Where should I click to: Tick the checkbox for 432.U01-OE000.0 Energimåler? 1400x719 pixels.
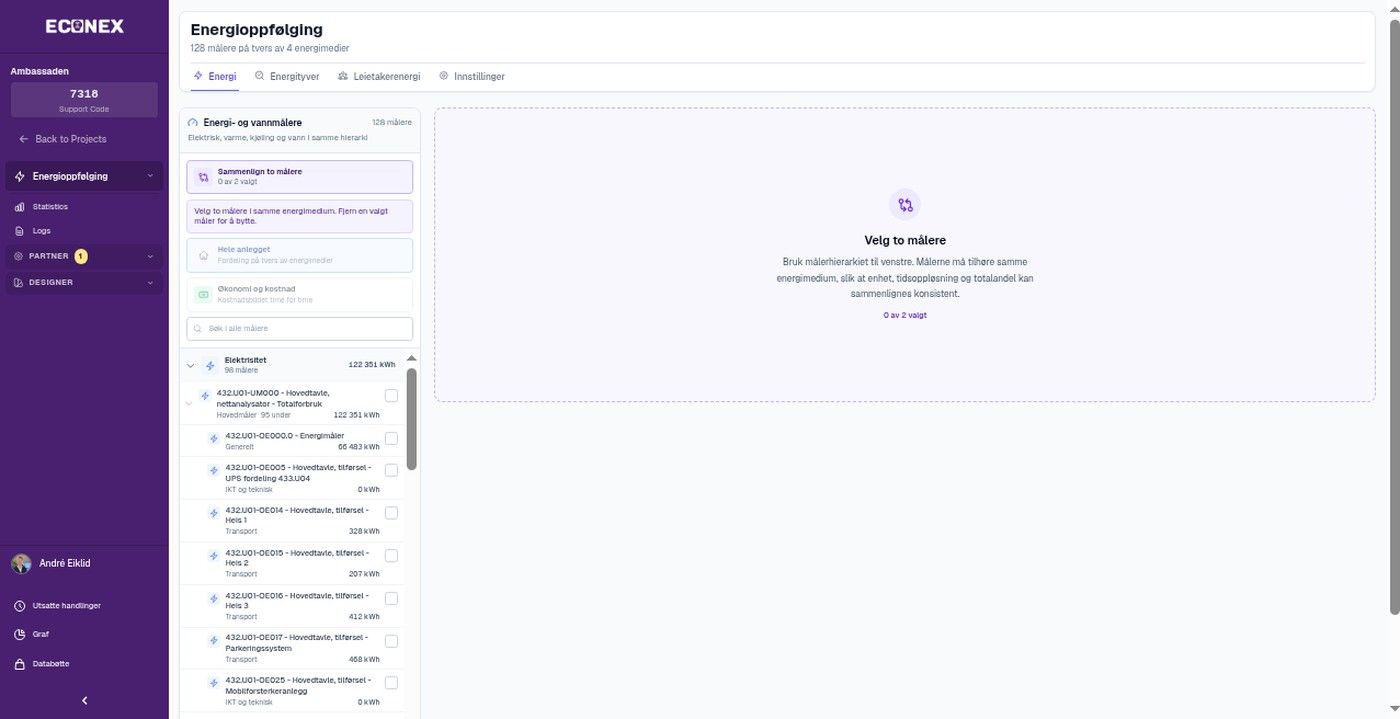click(x=391, y=439)
